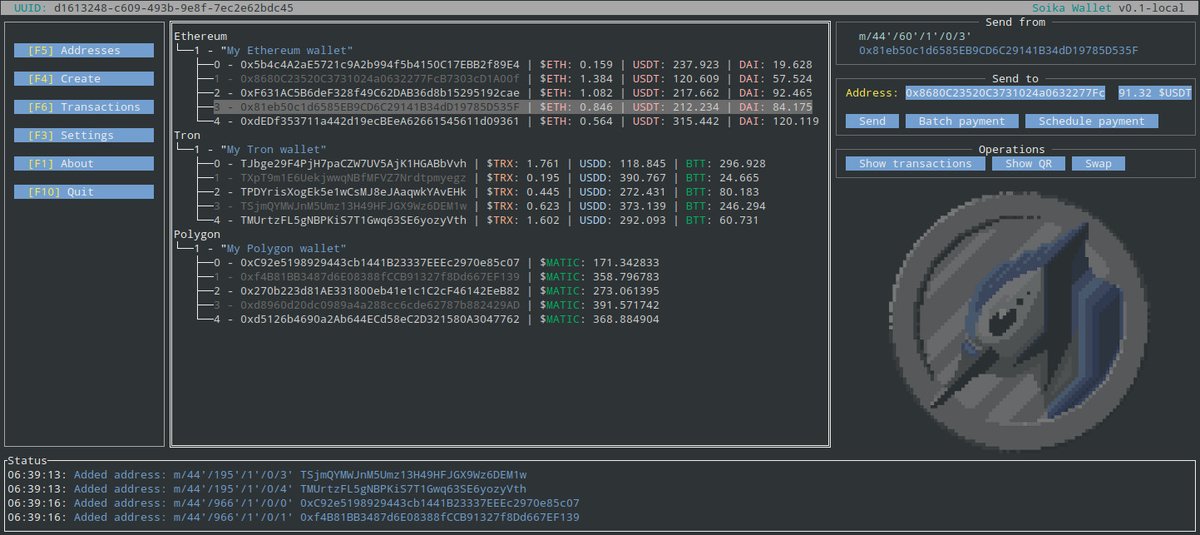Open Schedule payment
The image size is (1200, 535).
tap(1092, 121)
